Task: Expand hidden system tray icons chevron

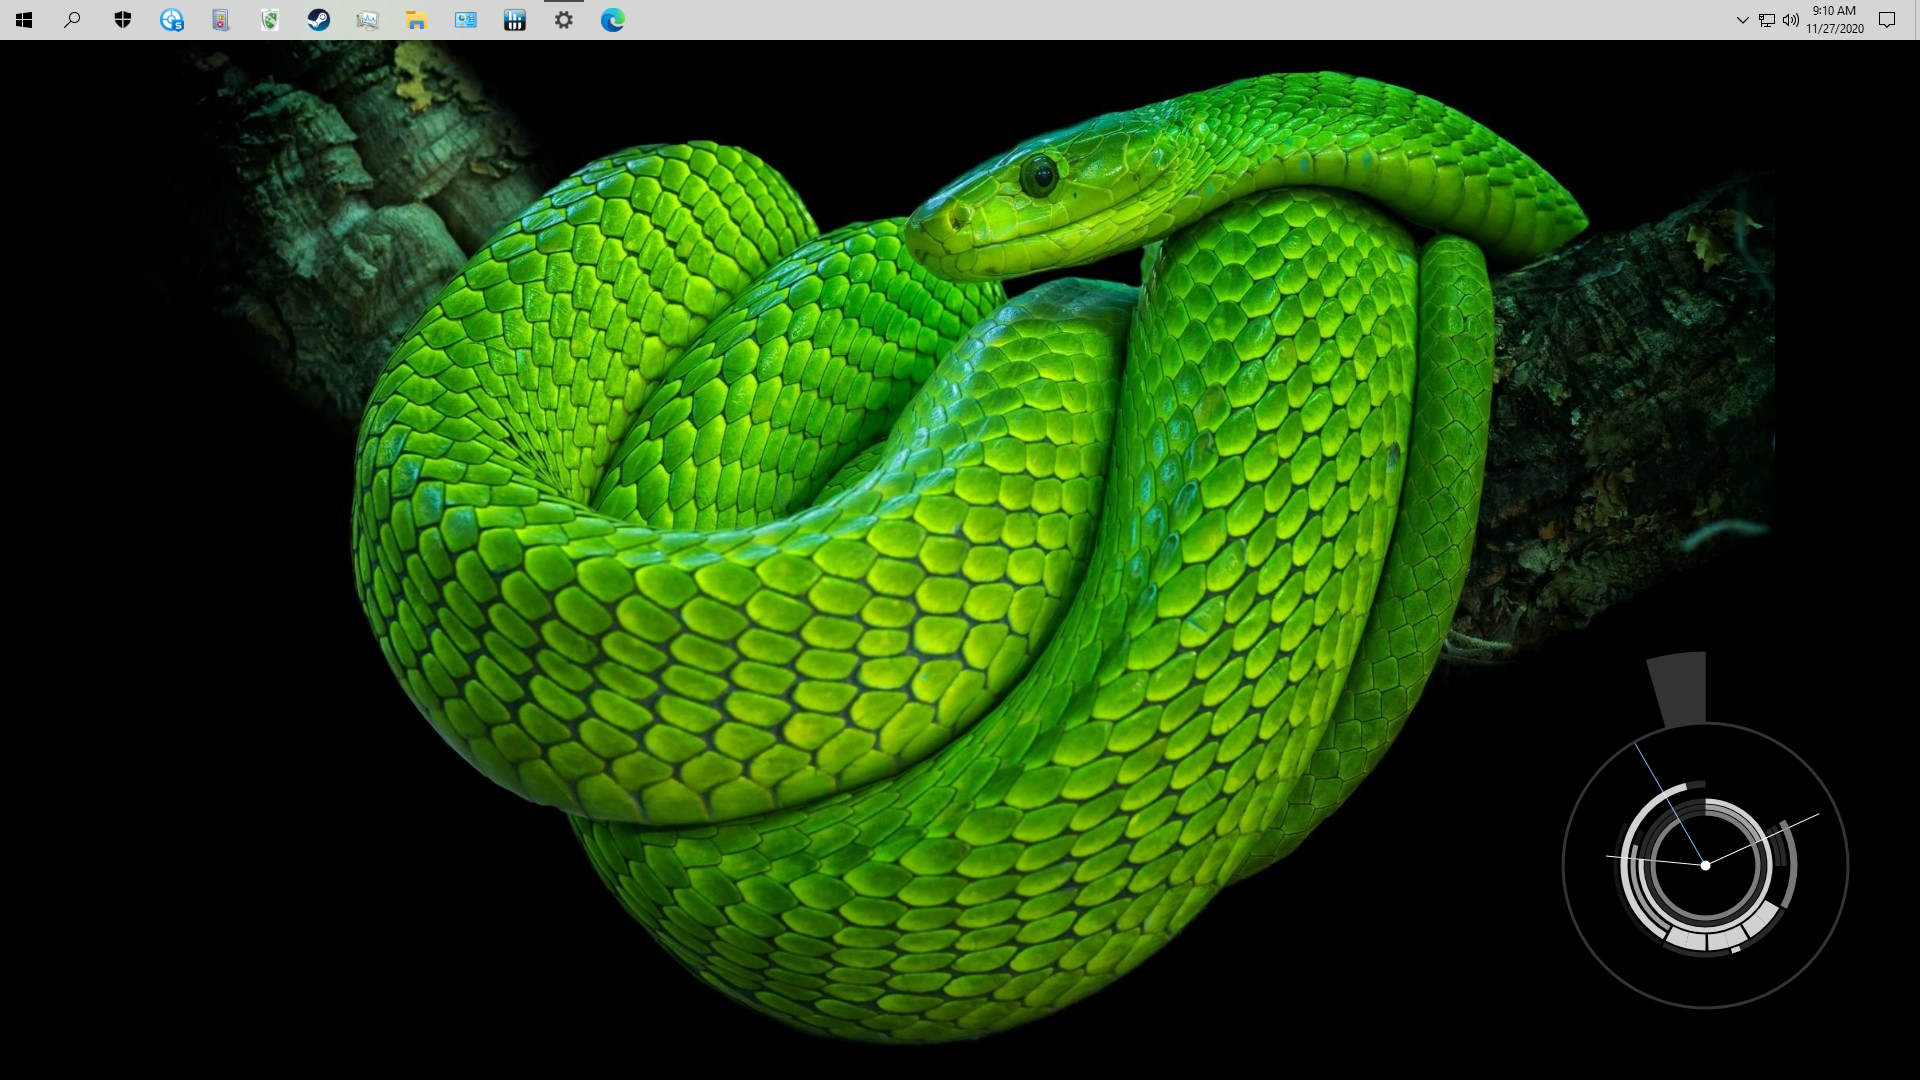Action: (1742, 20)
